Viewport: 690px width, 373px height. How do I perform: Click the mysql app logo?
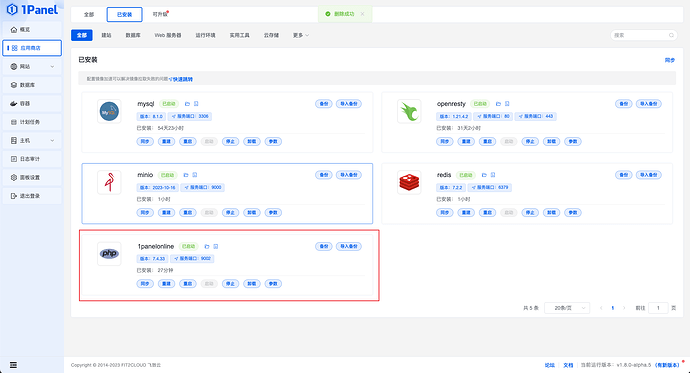click(109, 111)
